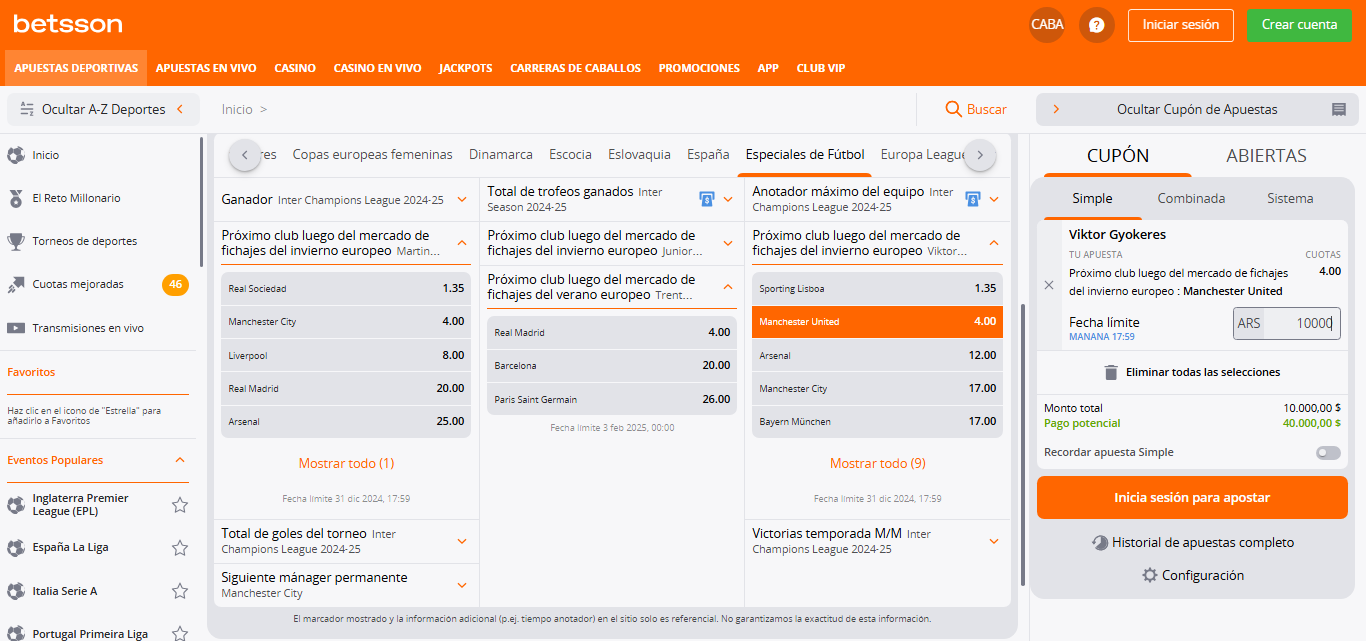The image size is (1366, 641).
Task: Click the Cuotas mejoradas arrow icon
Action: 16,284
